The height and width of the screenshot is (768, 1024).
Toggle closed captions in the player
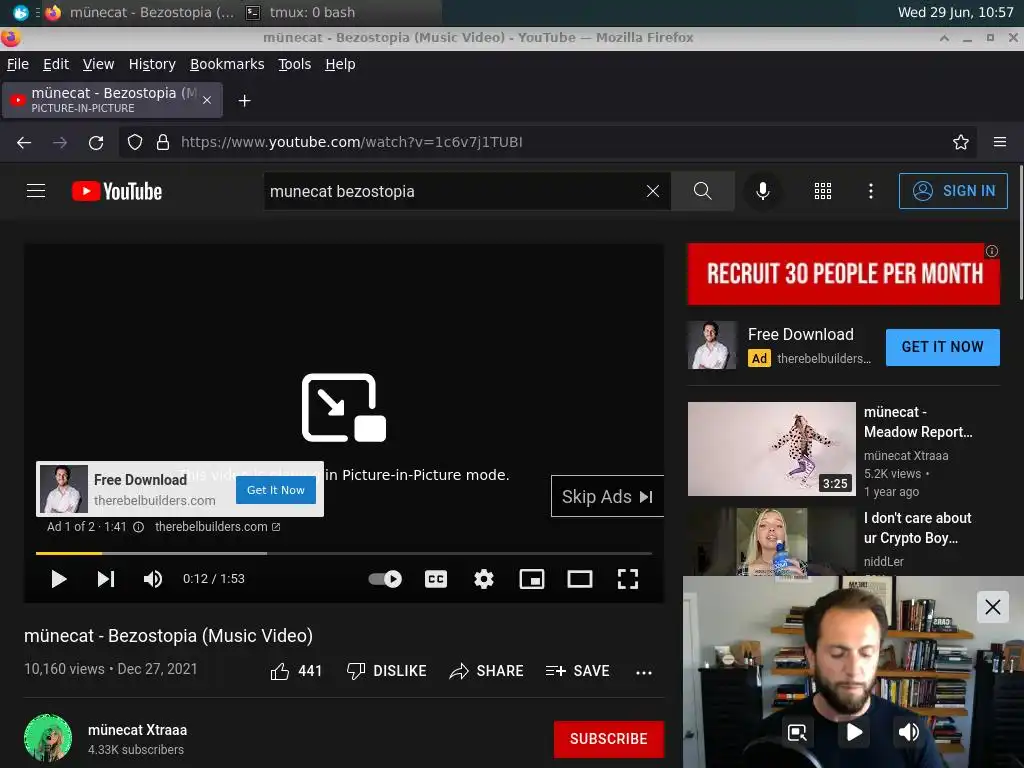click(436, 579)
